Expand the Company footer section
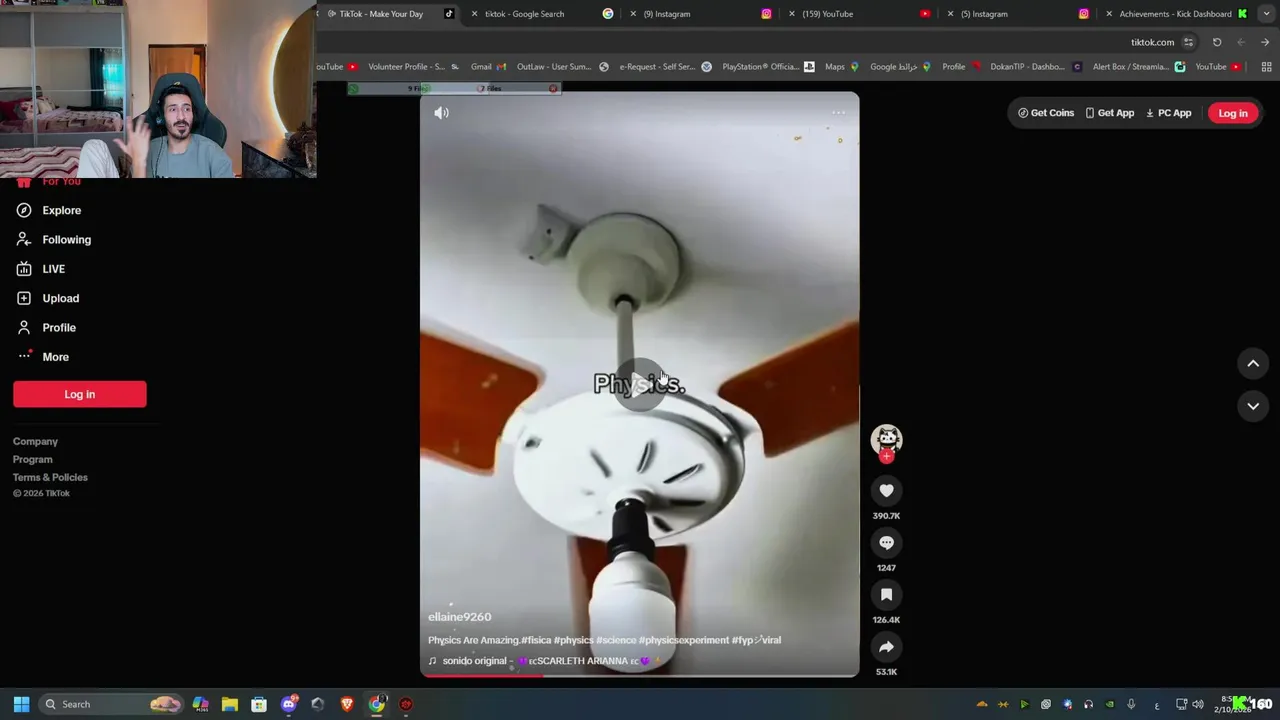Image resolution: width=1280 pixels, height=720 pixels. pos(35,441)
